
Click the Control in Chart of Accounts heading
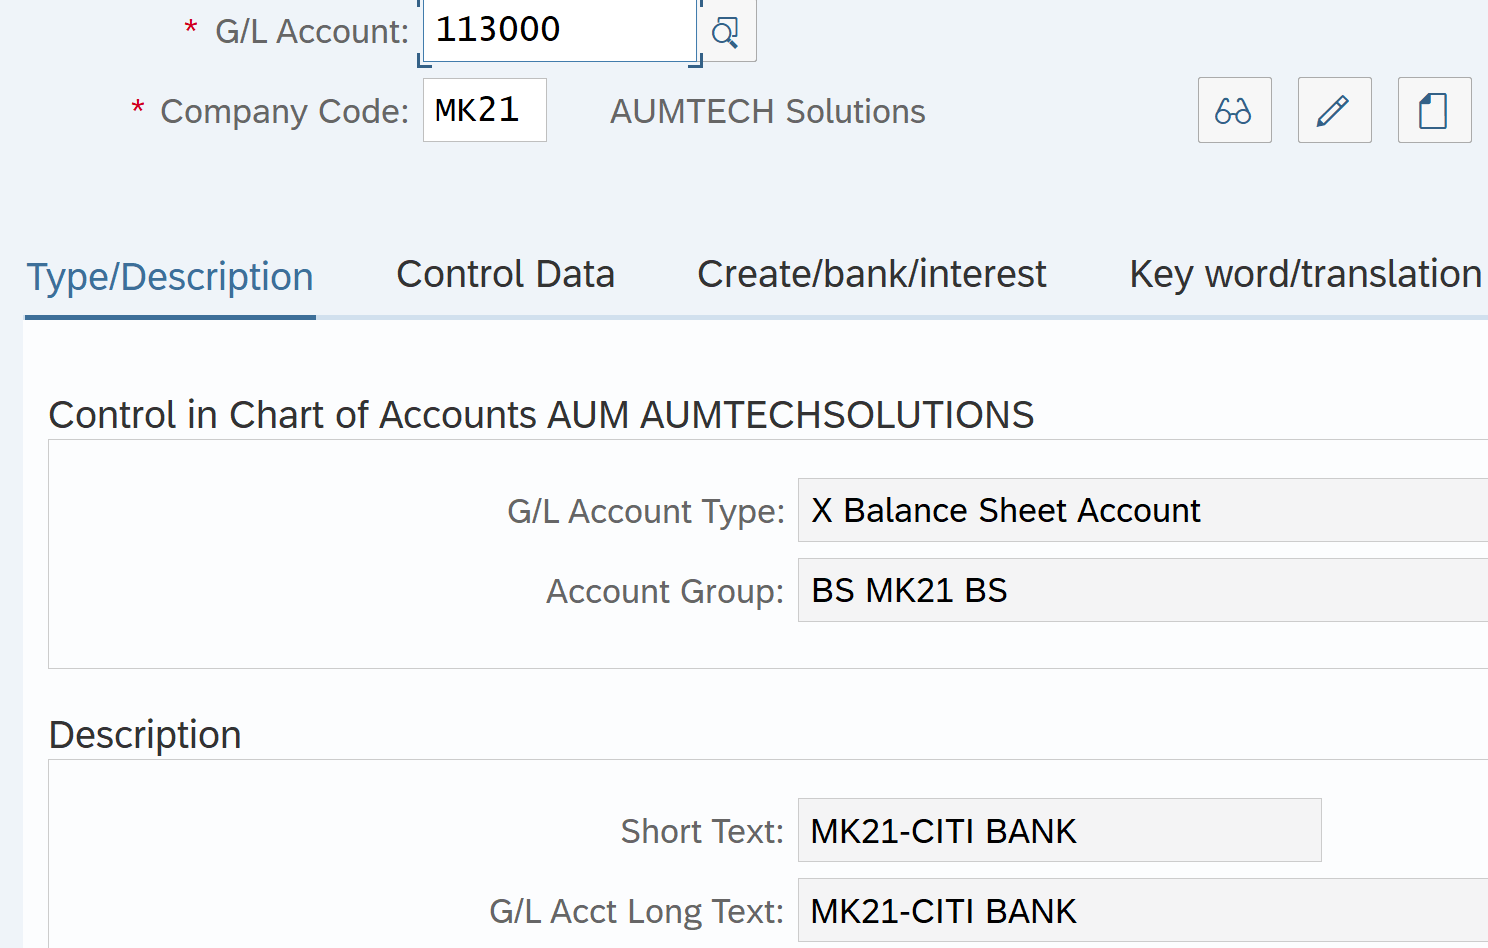[x=541, y=415]
